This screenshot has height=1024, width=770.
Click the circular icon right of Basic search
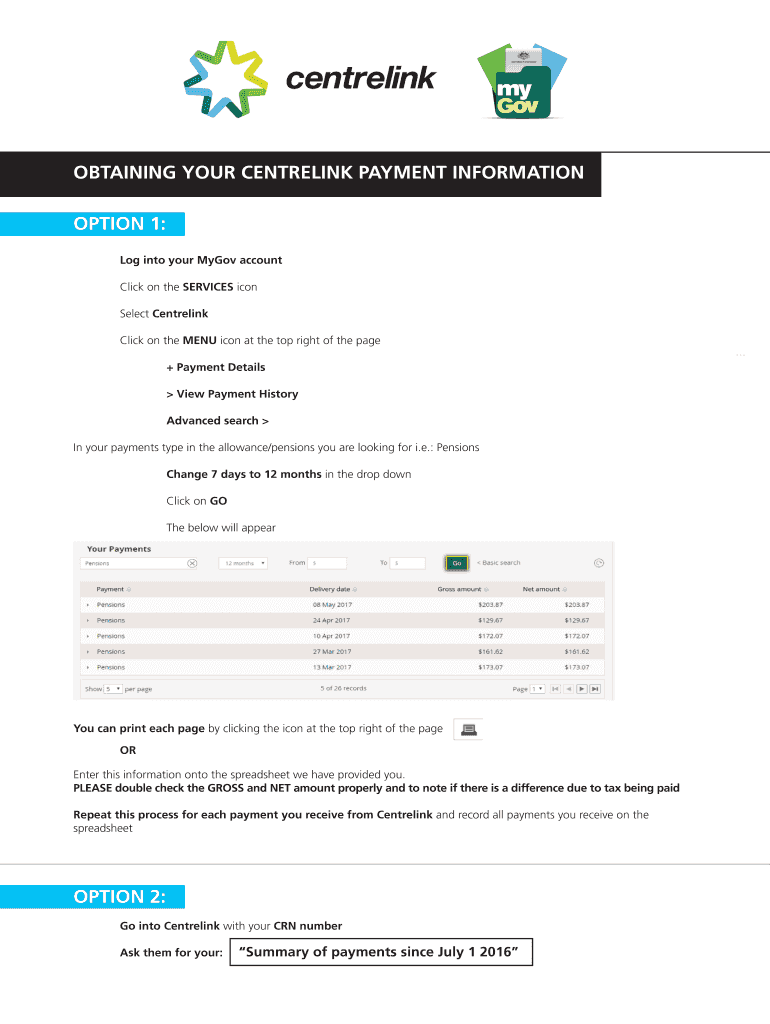click(598, 563)
